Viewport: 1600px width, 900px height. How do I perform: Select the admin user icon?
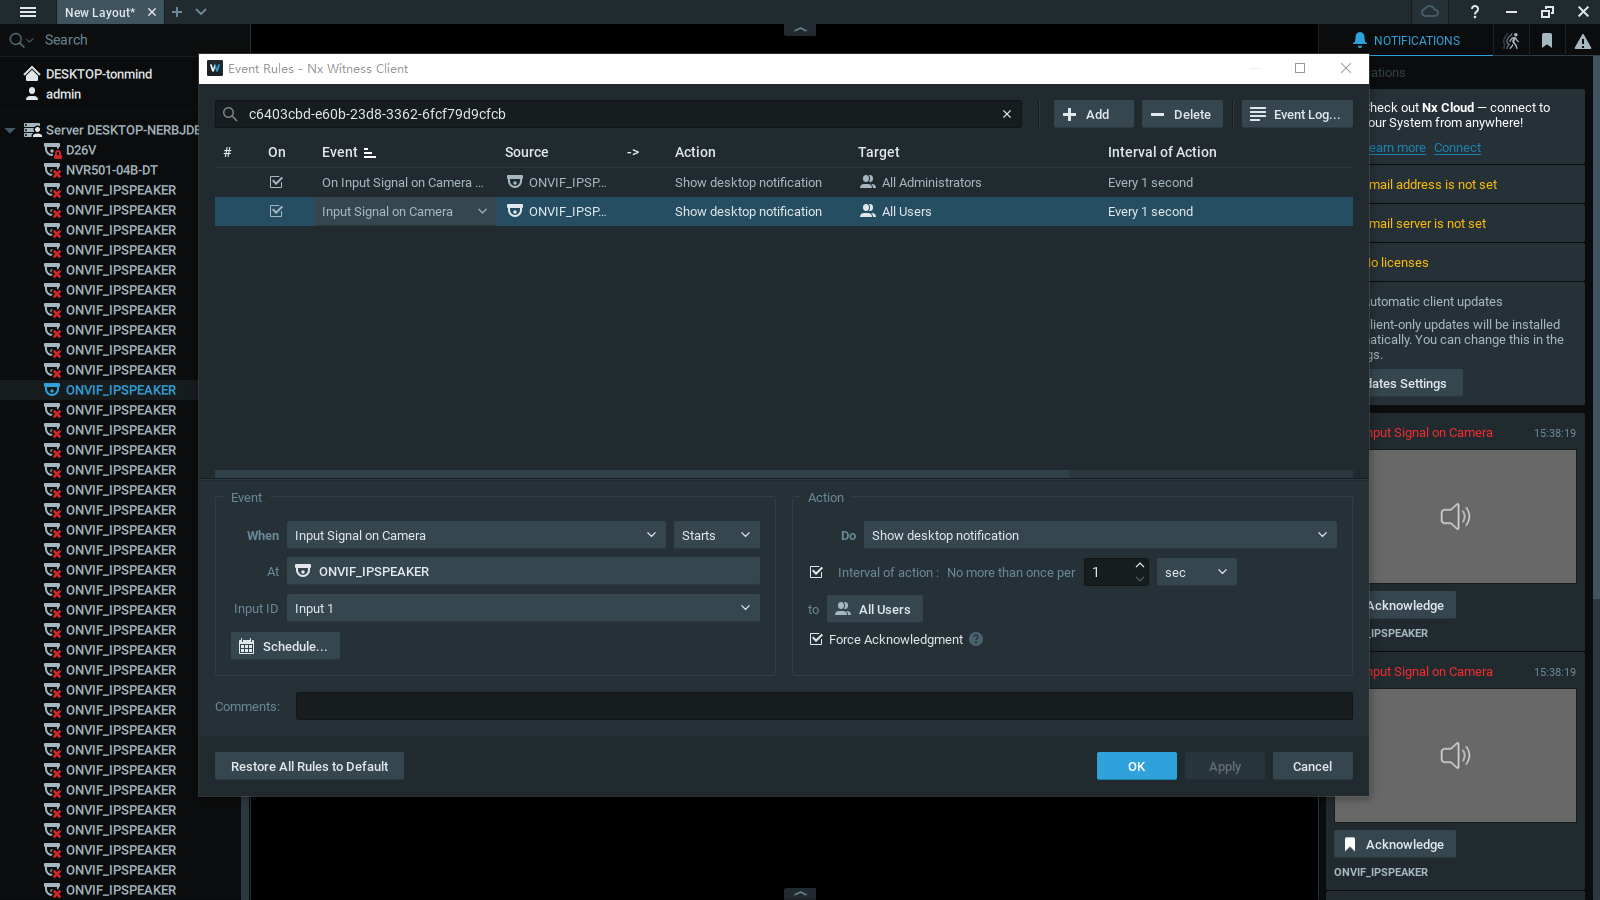coord(32,94)
